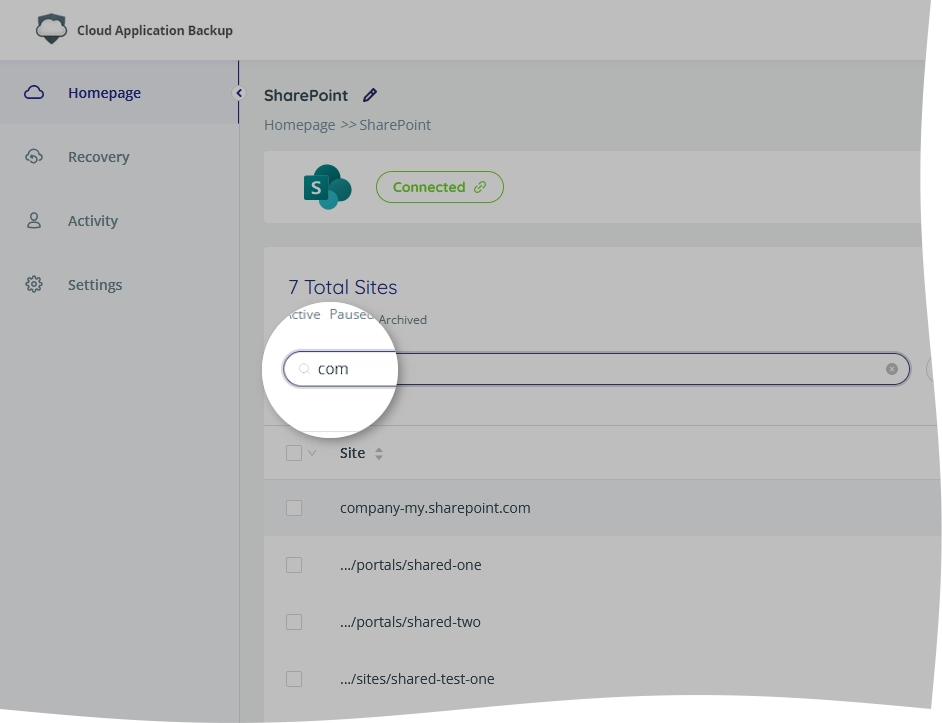Image resolution: width=942 pixels, height=723 pixels.
Task: Check the .../sites/shared-test-one row checkbox
Action: (294, 679)
